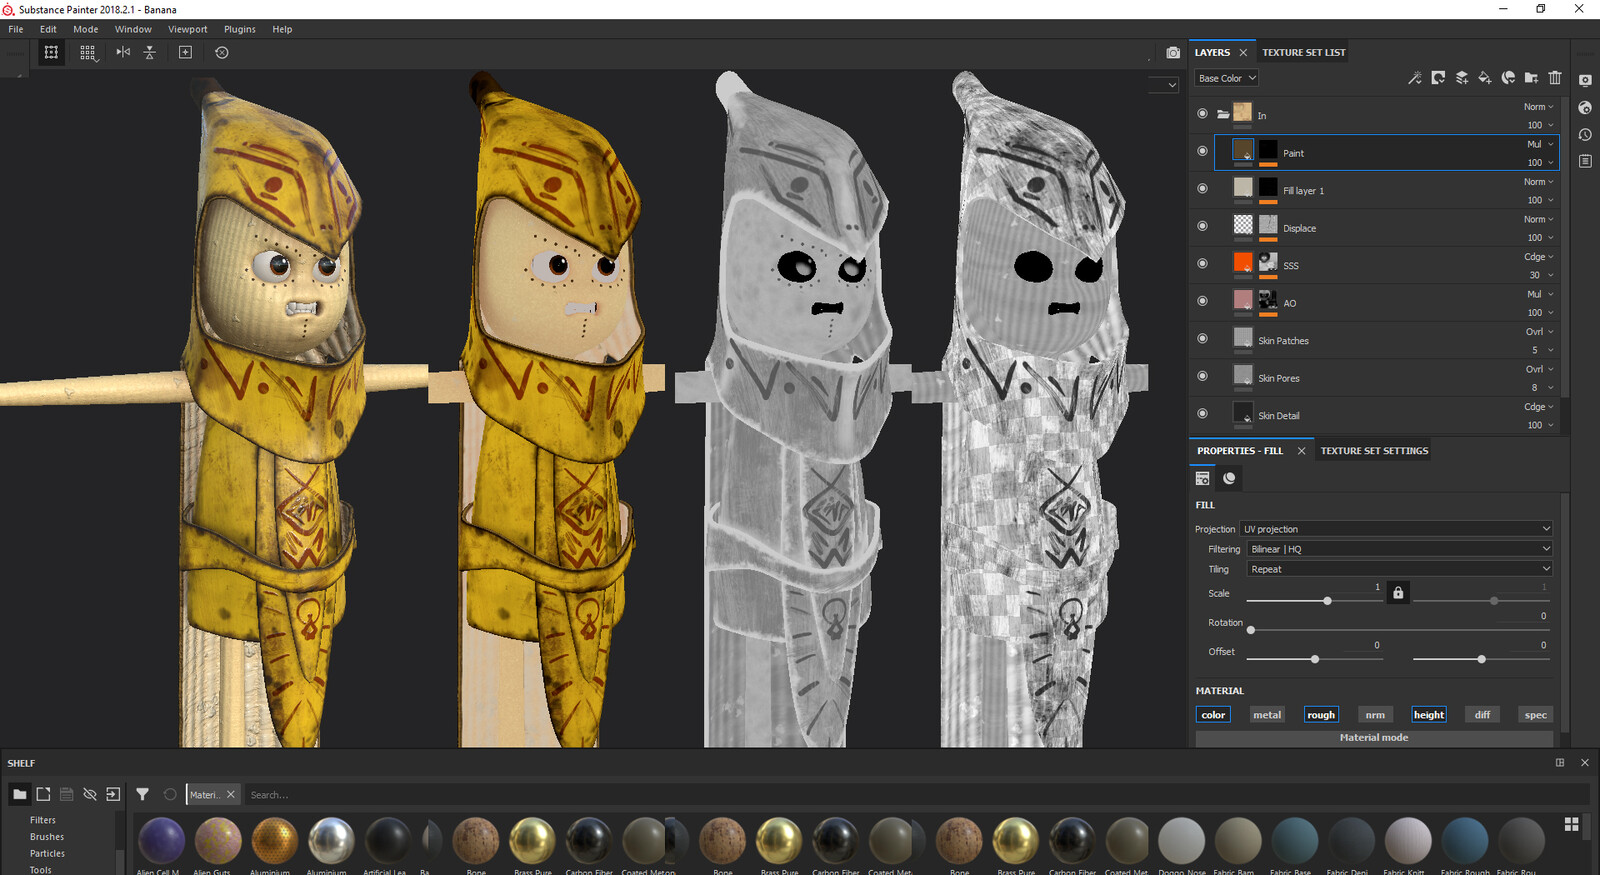Change SSS layer Cdge blend mode
The height and width of the screenshot is (875, 1600).
point(1538,257)
